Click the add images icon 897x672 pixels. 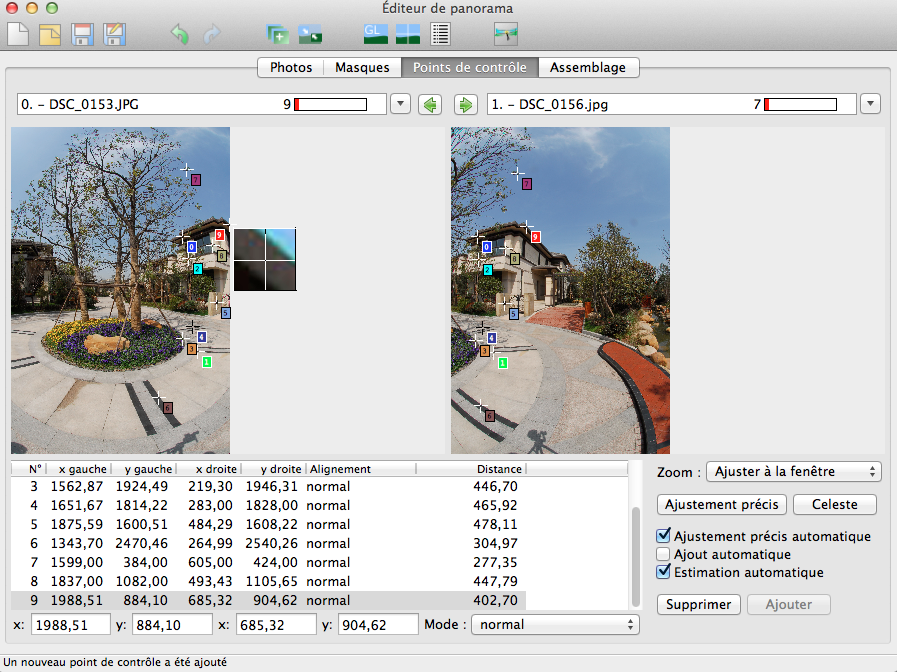pyautogui.click(x=277, y=35)
